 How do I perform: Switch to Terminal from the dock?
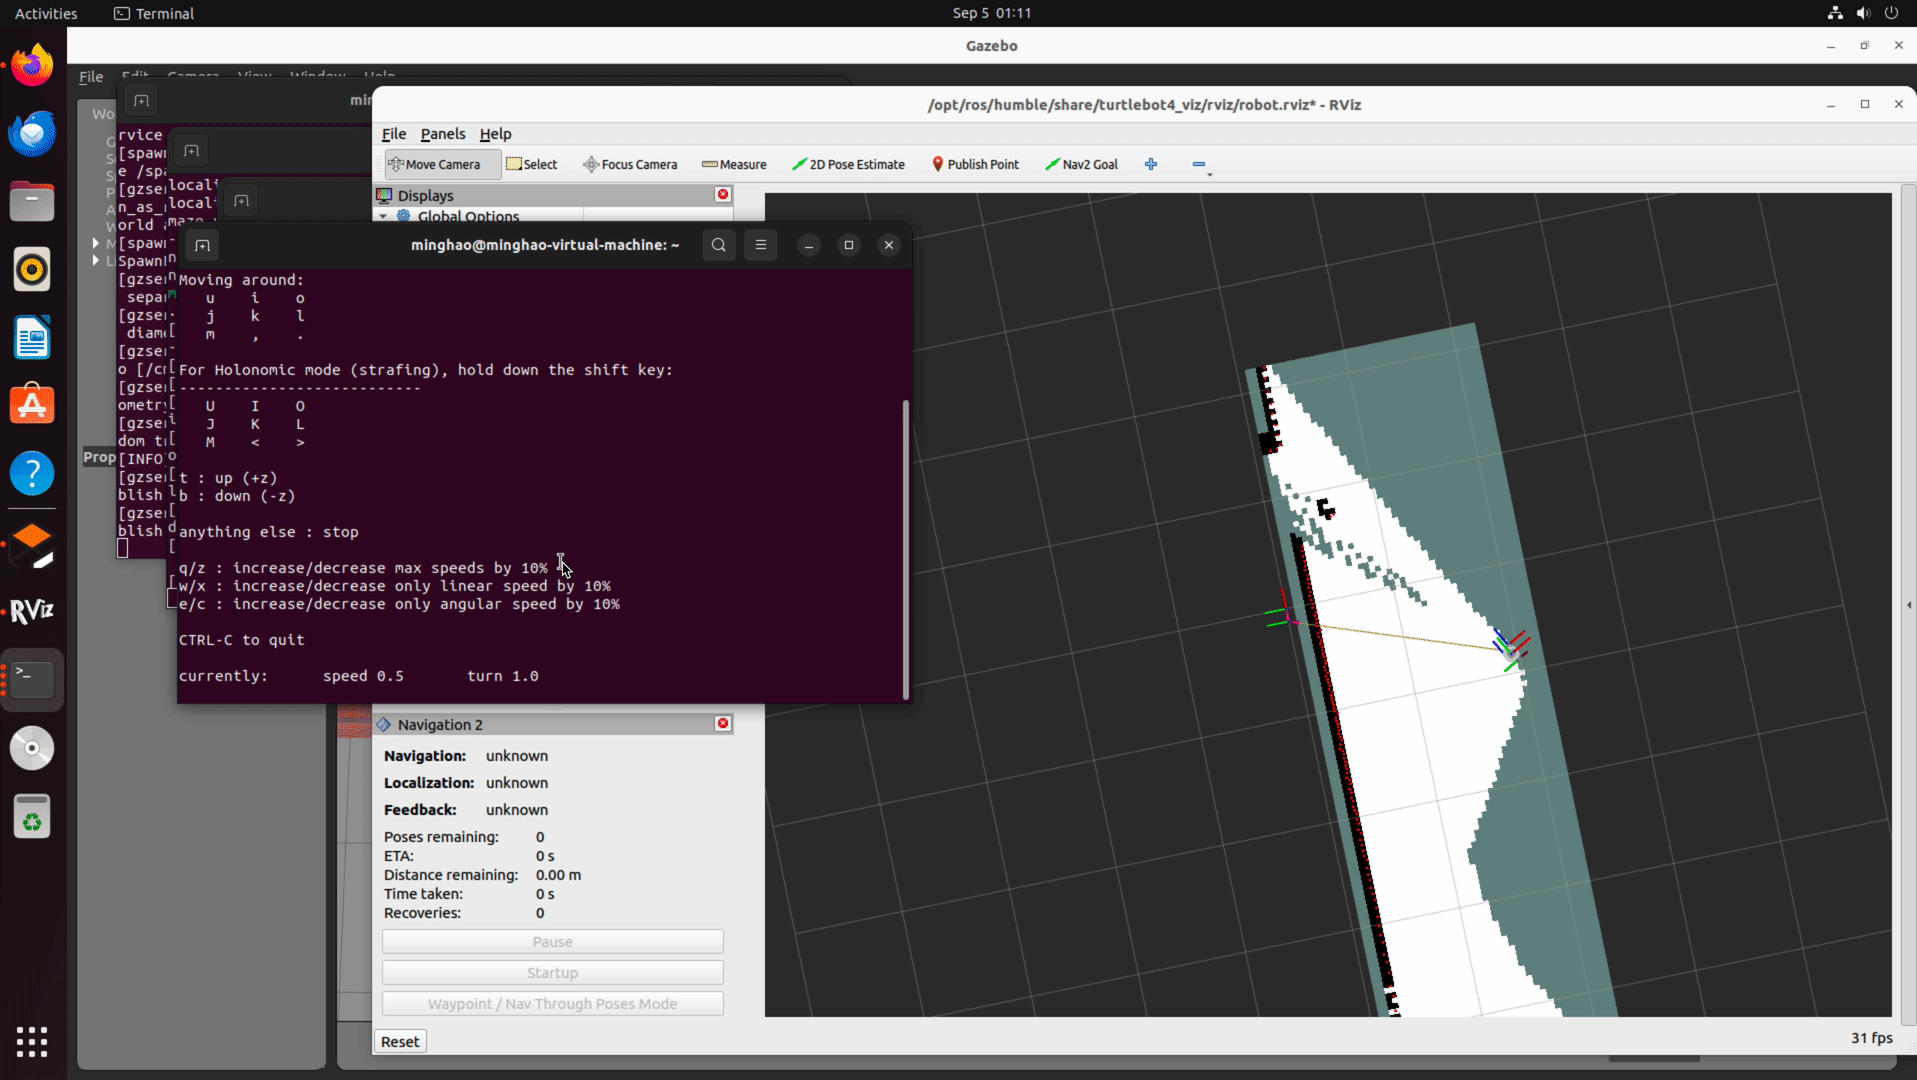pos(32,680)
